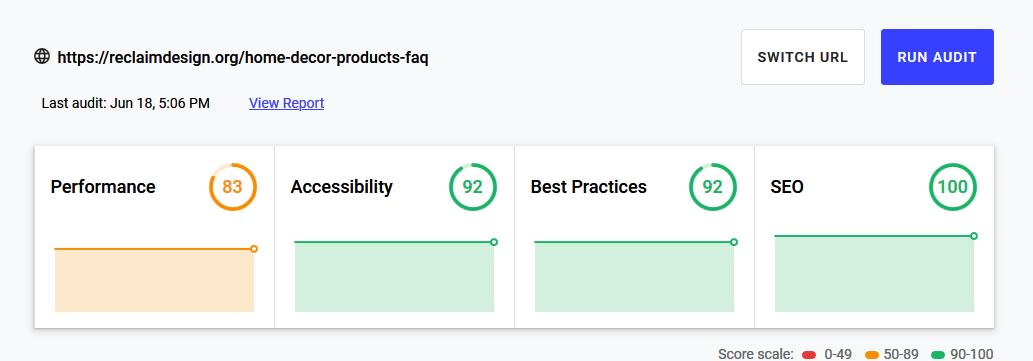Click the Accessibility score gauge showing 92
This screenshot has width=1033, height=361.
coord(472,187)
